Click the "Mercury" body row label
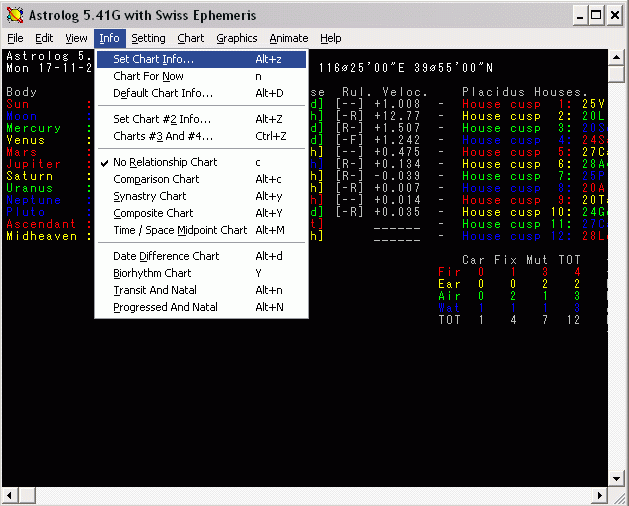This screenshot has width=629, height=506. tap(34, 128)
